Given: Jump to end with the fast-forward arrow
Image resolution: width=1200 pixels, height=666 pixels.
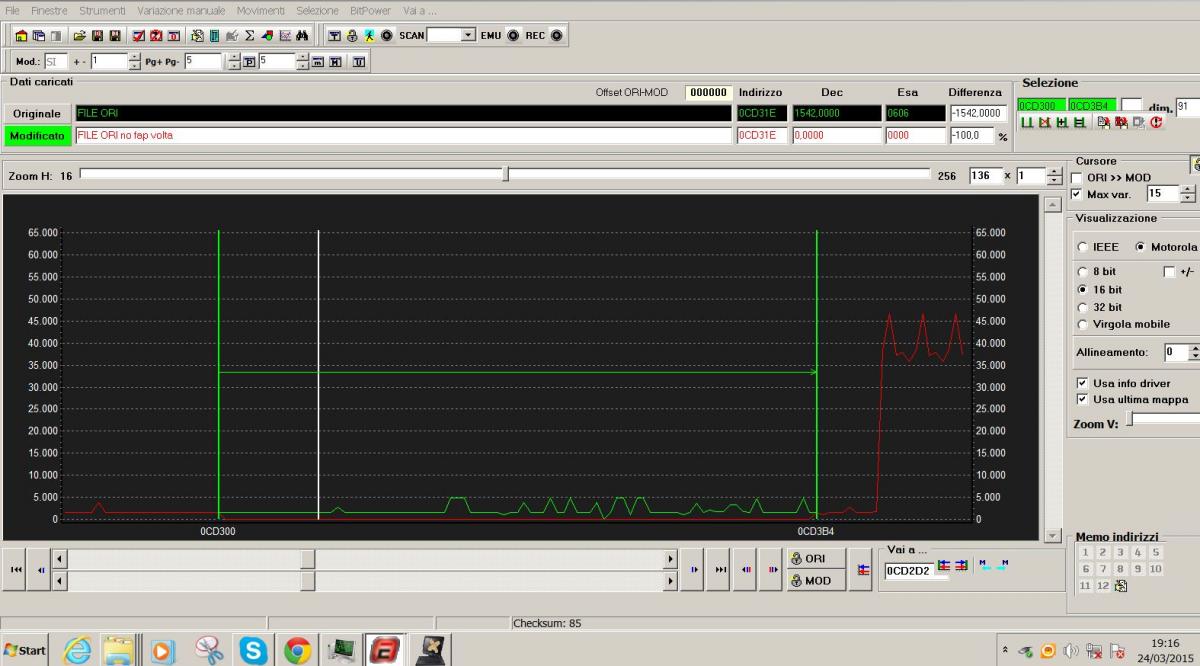Looking at the screenshot, I should [720, 569].
